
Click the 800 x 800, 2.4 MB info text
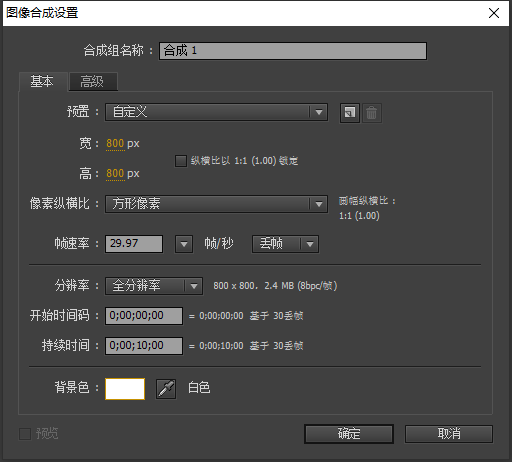(x=275, y=286)
